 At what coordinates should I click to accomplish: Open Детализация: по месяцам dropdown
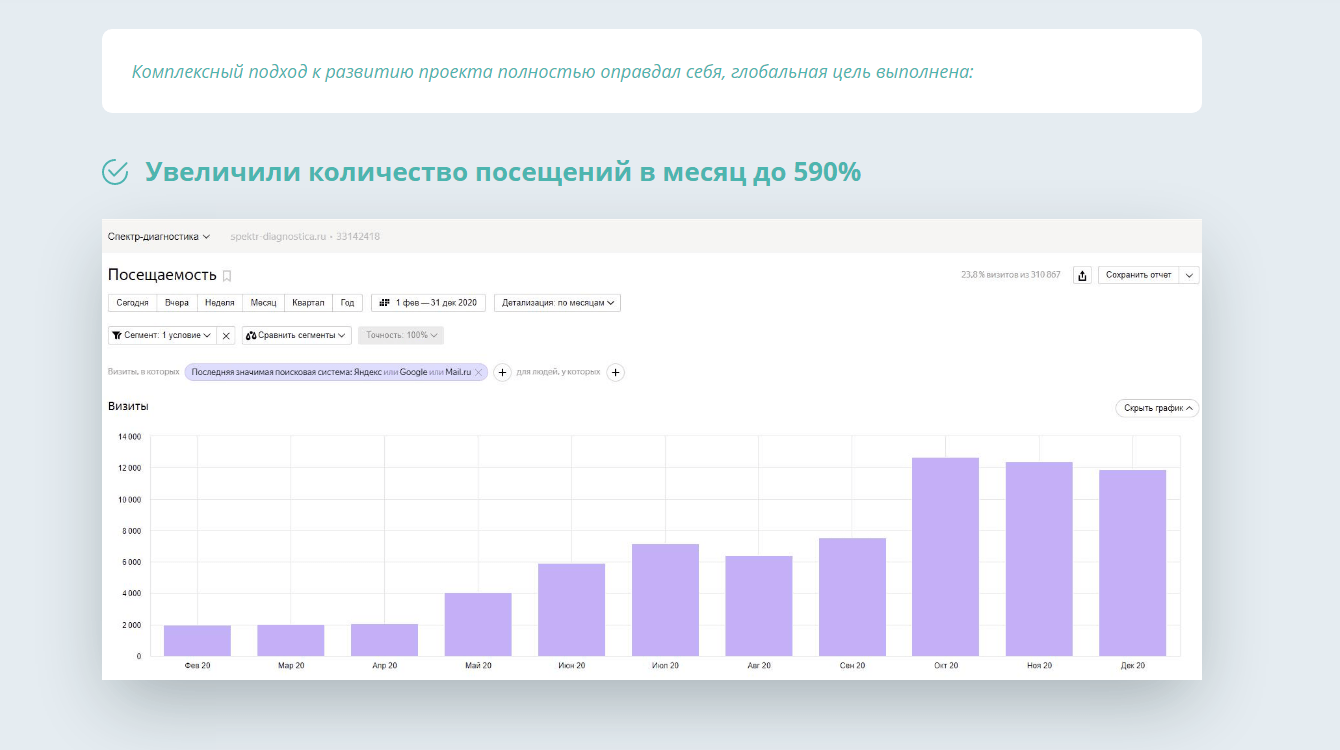tap(557, 302)
